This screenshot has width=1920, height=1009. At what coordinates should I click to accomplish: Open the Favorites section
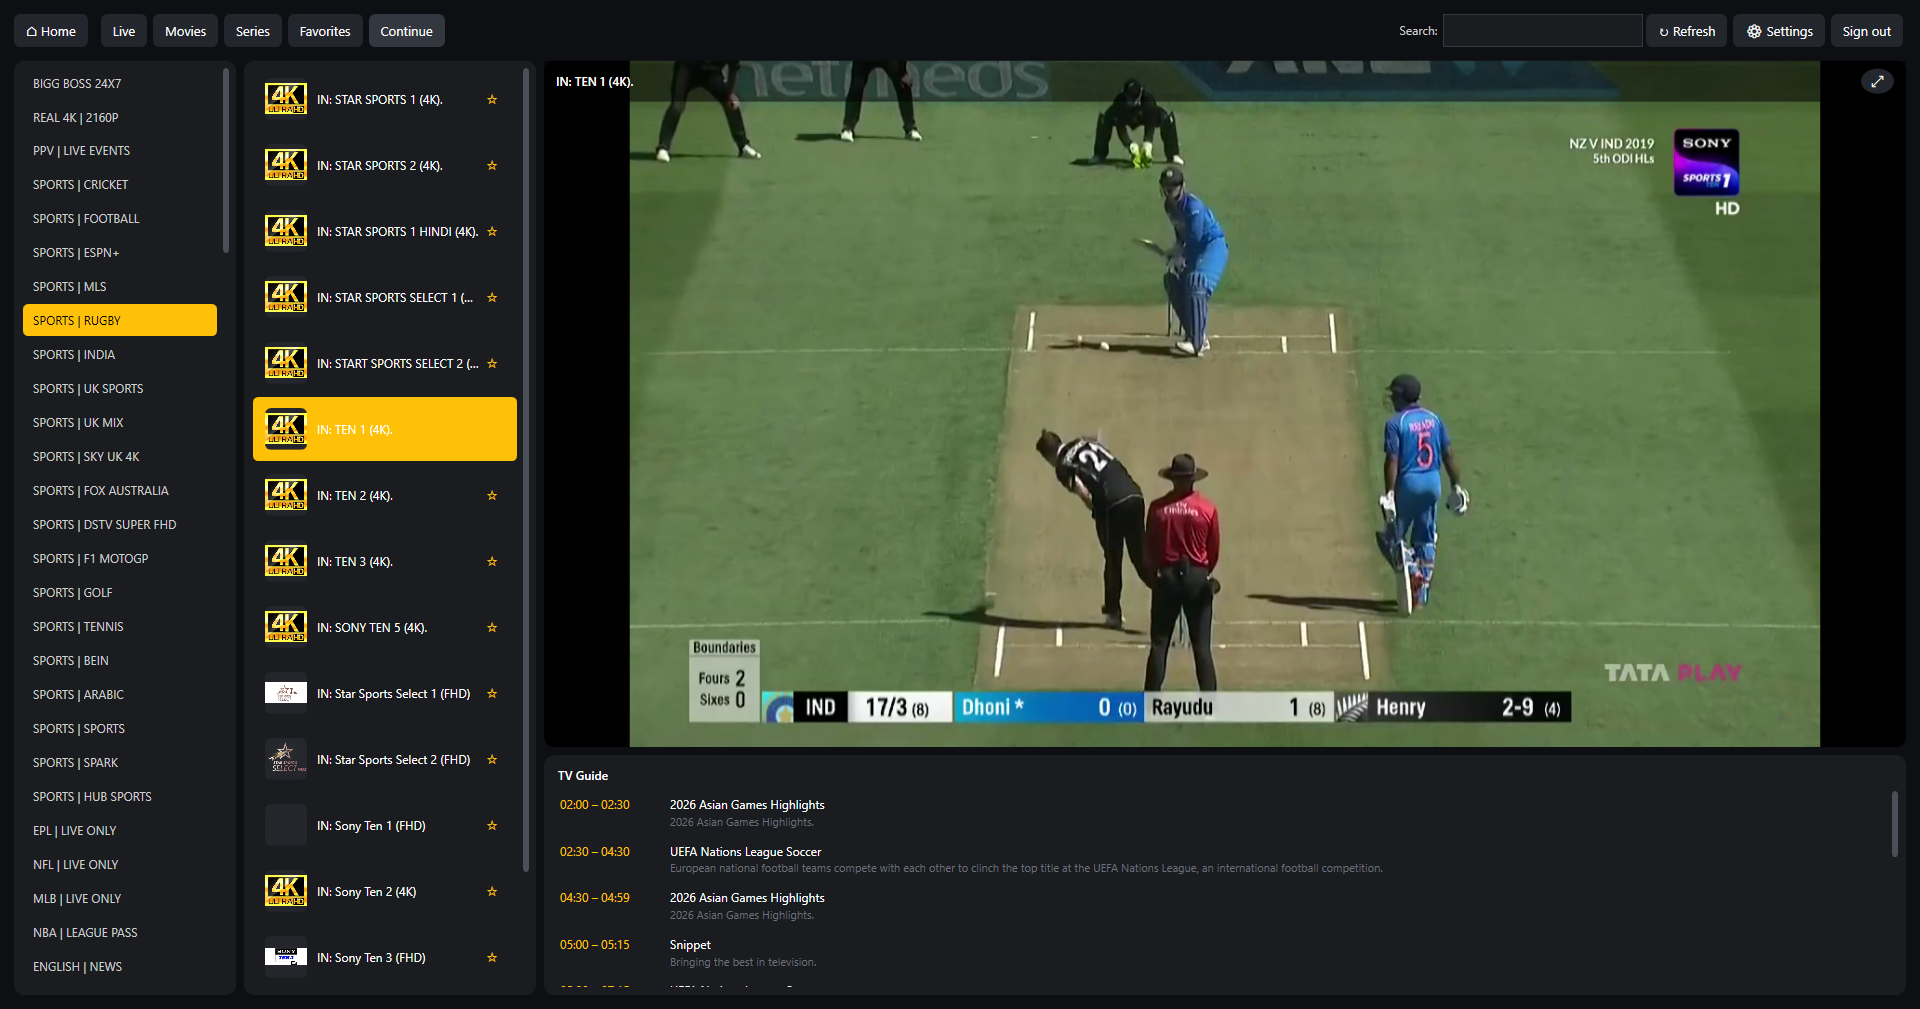pos(325,31)
